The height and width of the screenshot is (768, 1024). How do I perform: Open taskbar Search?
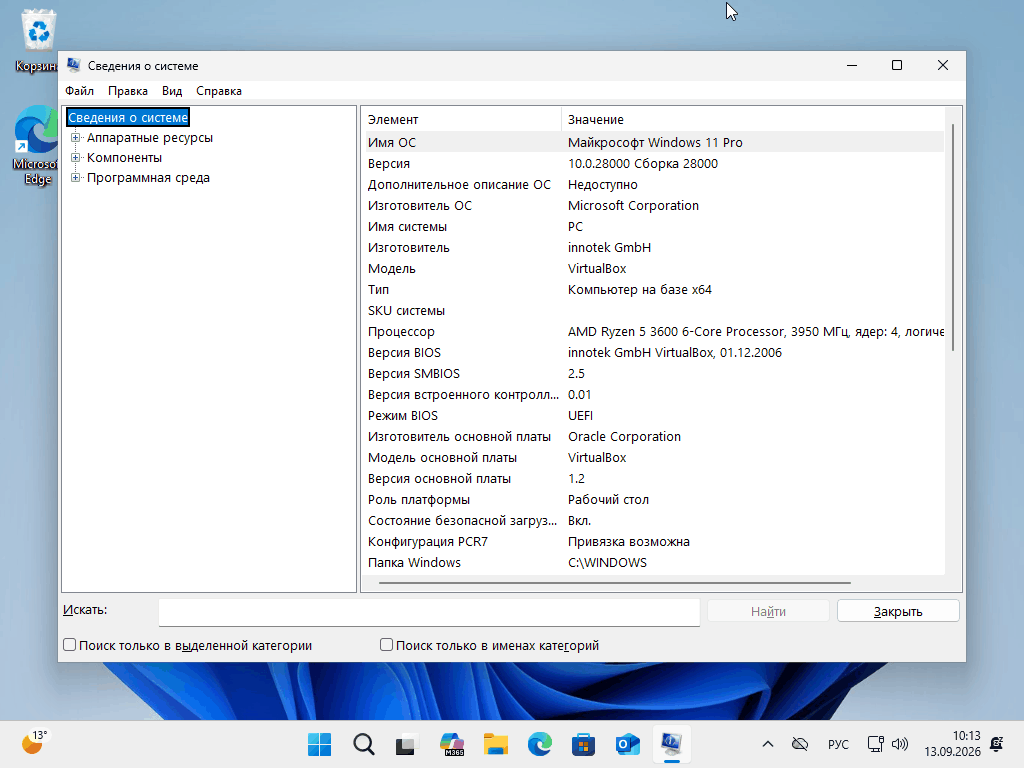click(x=364, y=744)
